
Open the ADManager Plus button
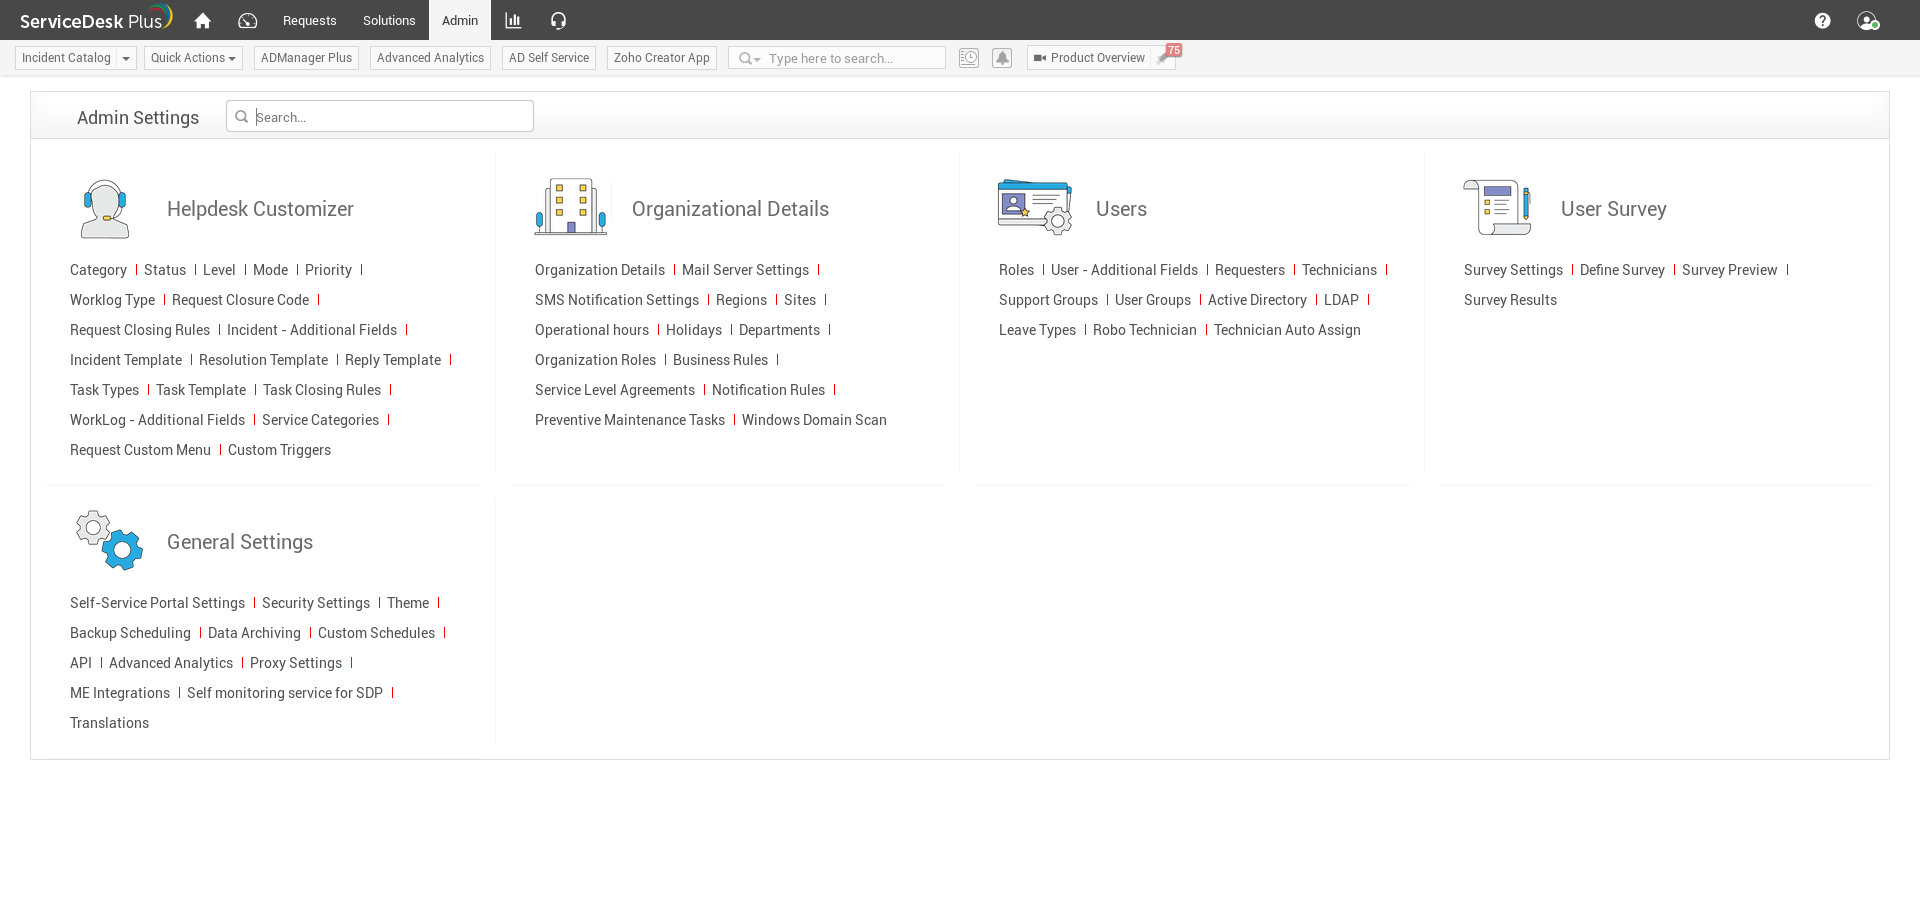tap(306, 58)
